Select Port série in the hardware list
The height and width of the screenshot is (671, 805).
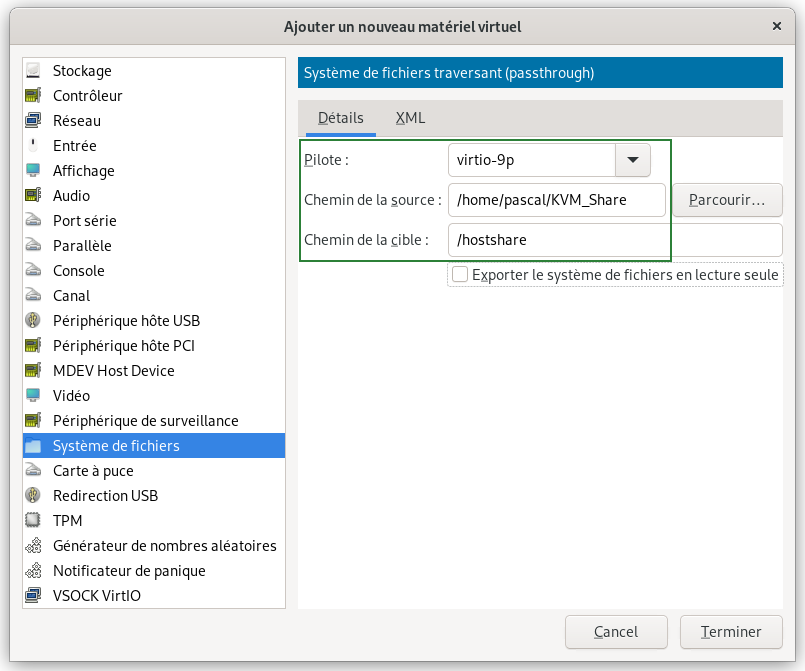tap(154, 221)
